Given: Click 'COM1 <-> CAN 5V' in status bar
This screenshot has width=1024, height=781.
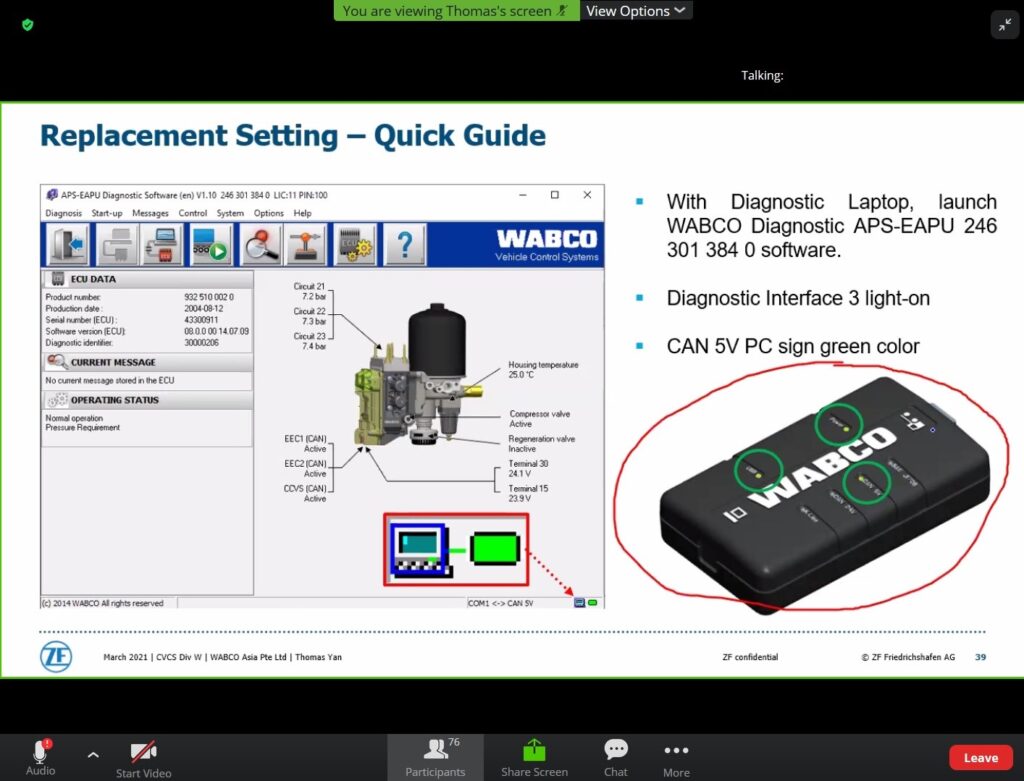Looking at the screenshot, I should tap(501, 603).
